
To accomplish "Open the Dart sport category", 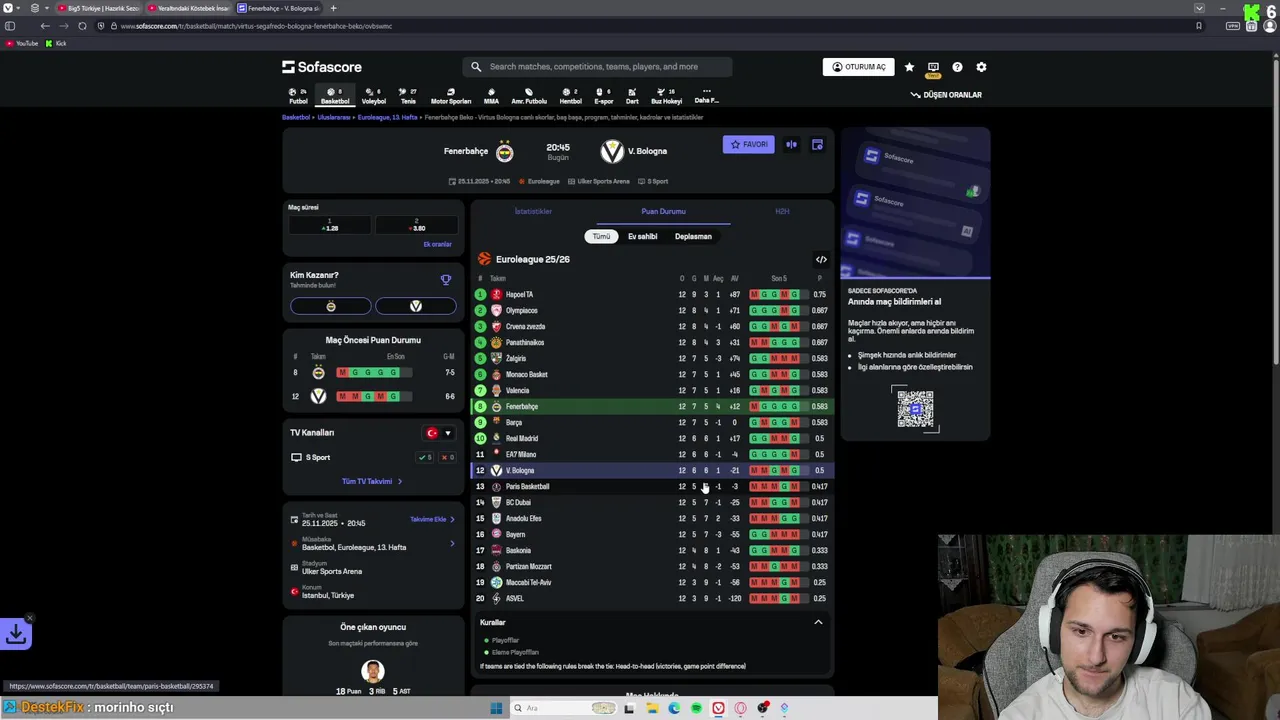I will click(x=632, y=96).
